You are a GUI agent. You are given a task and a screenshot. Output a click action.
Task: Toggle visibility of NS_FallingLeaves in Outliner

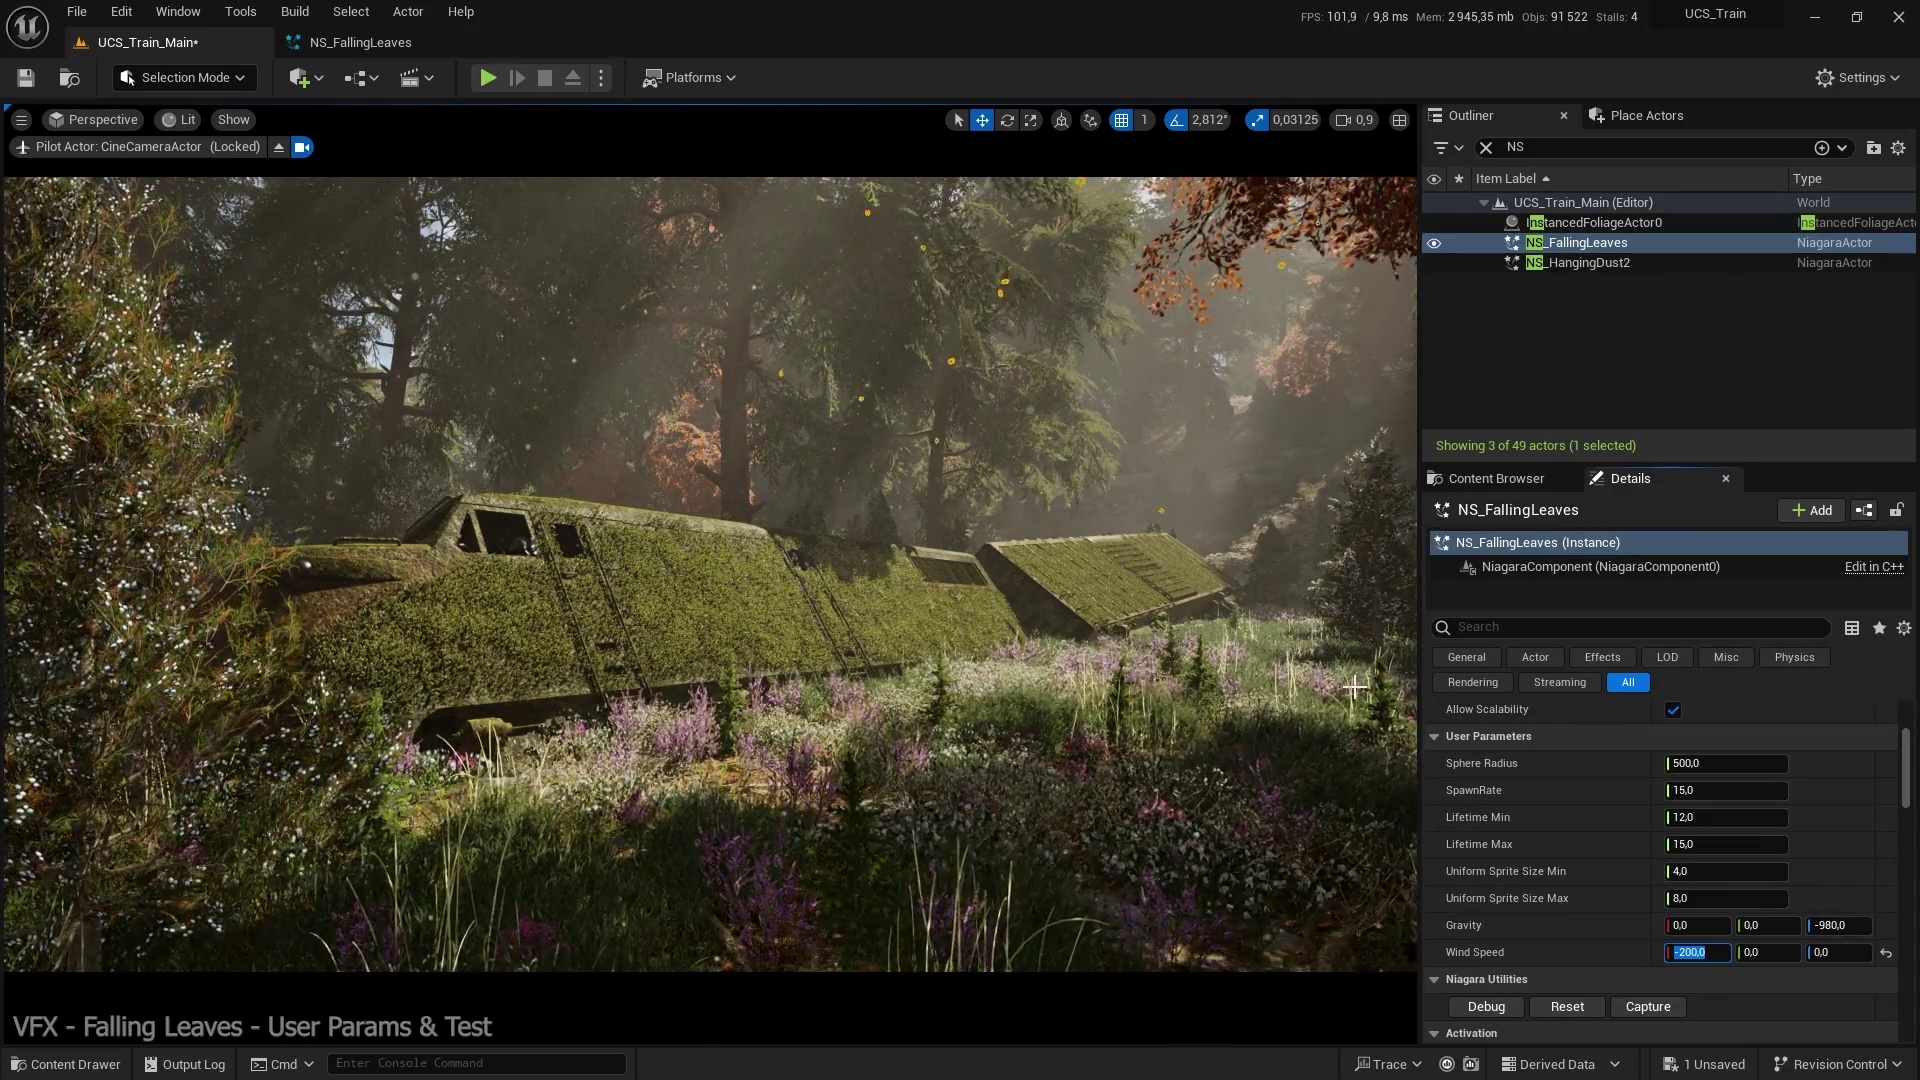tap(1433, 243)
